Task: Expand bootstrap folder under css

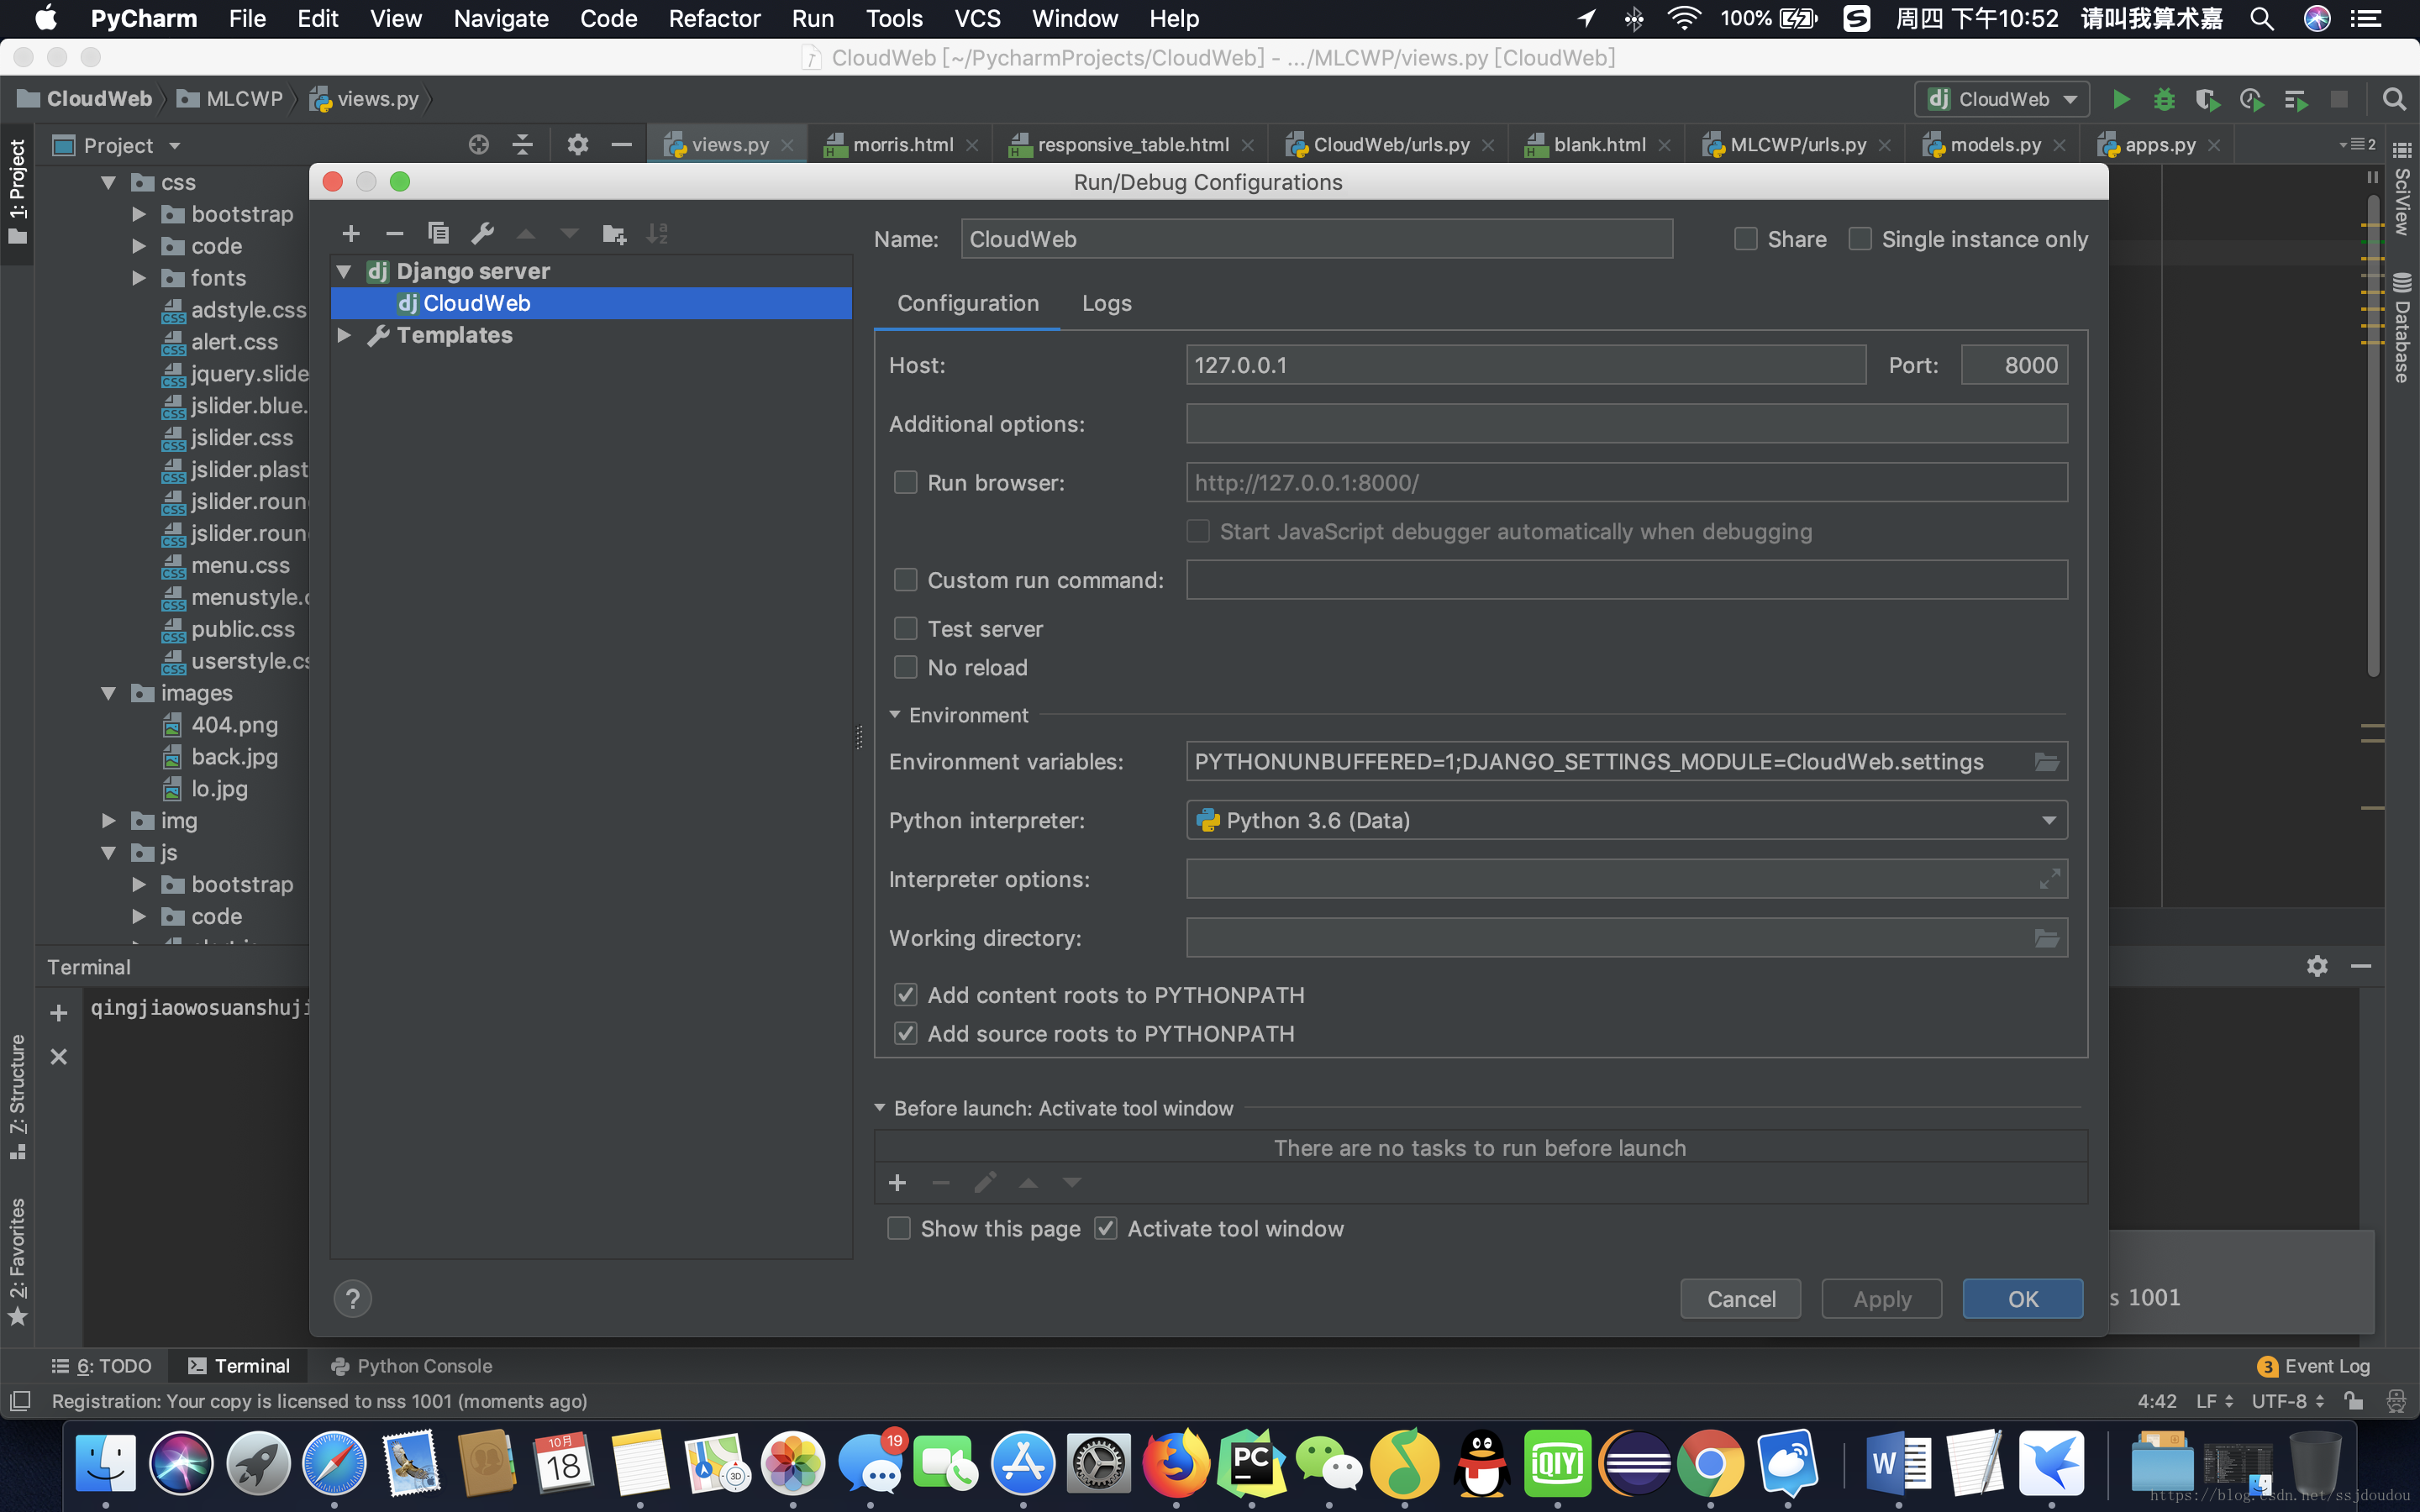Action: (139, 214)
